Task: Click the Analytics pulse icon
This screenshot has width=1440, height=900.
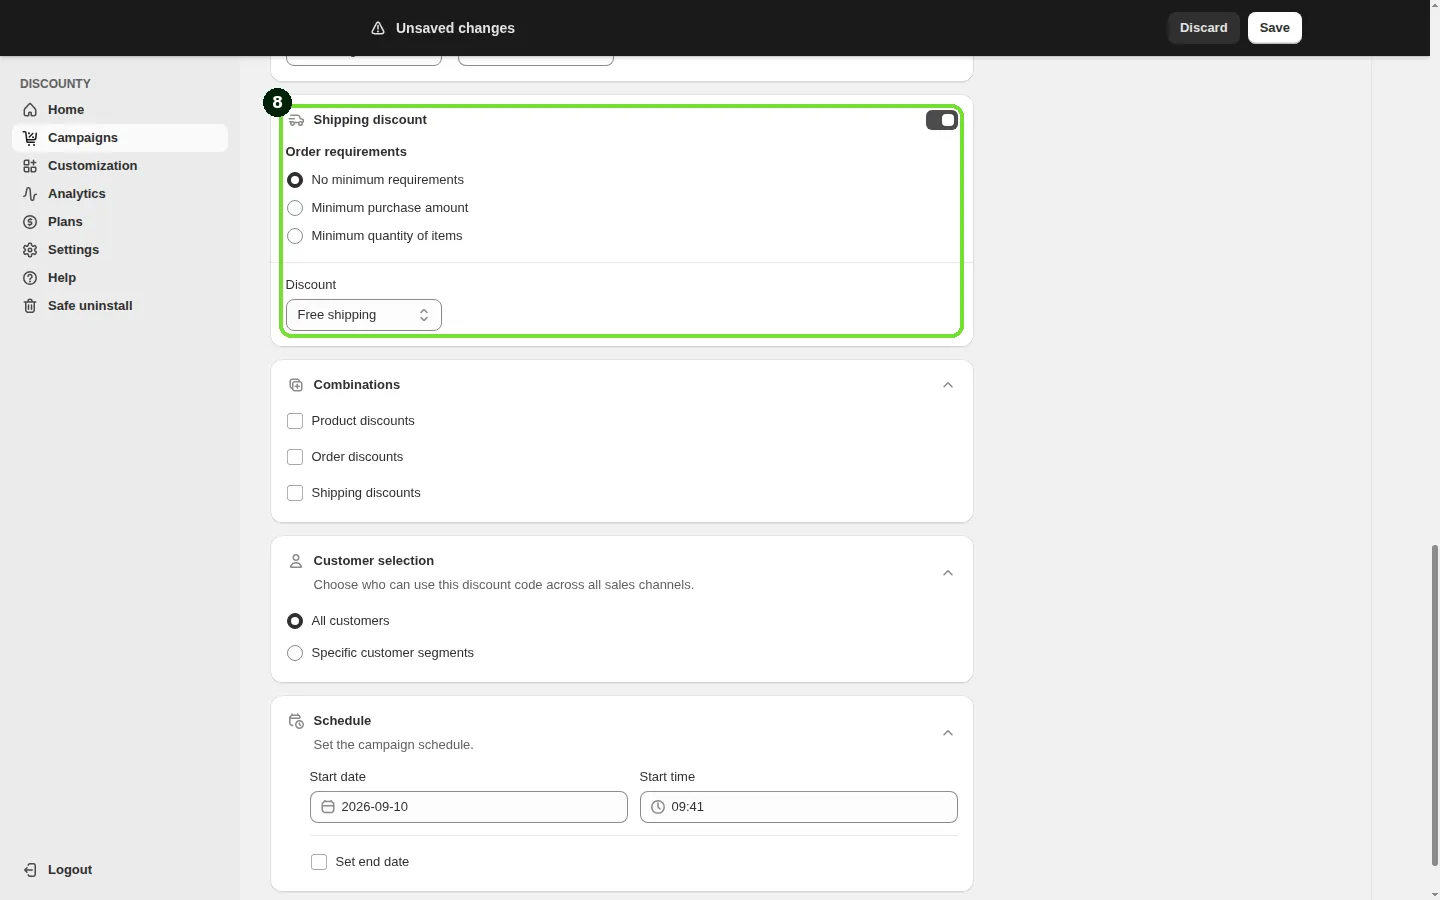Action: pos(30,194)
